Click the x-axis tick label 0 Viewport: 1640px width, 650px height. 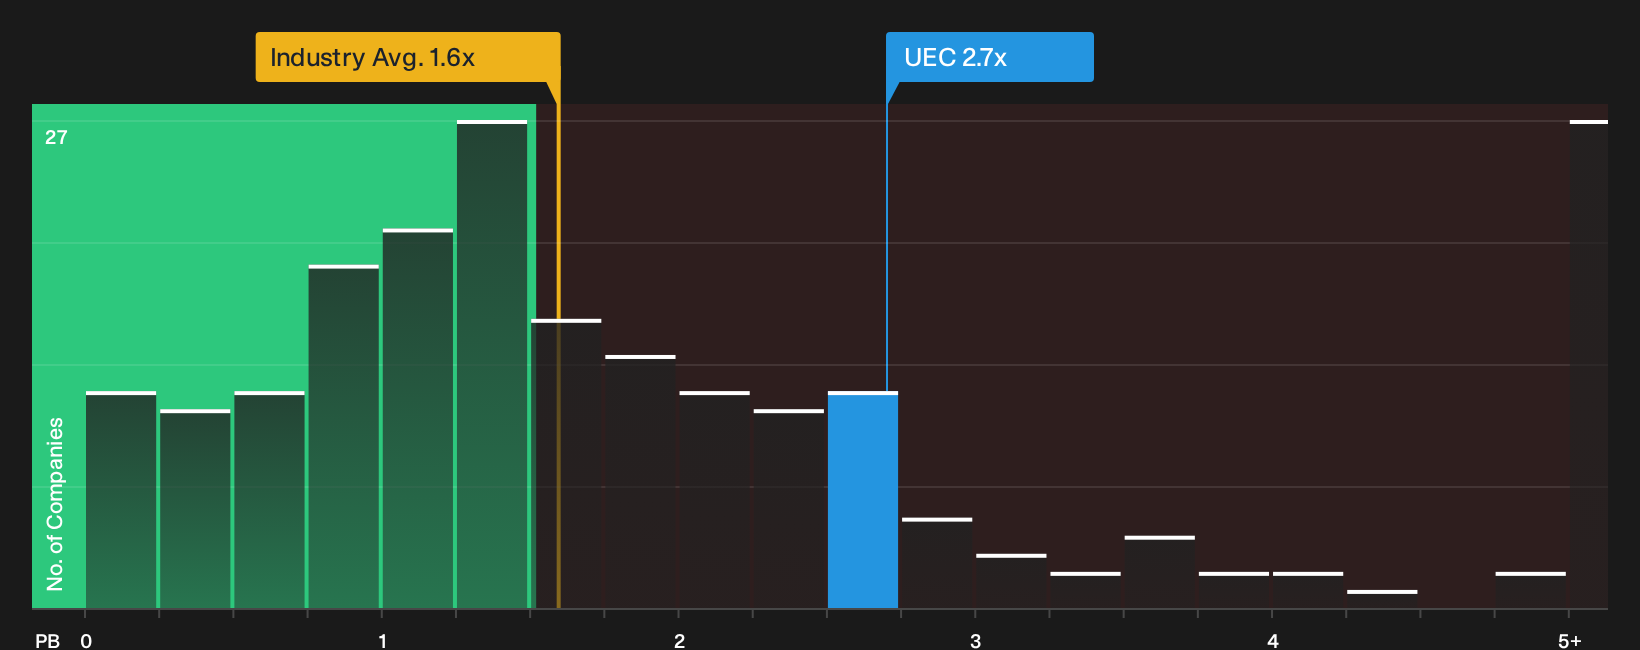tap(86, 641)
